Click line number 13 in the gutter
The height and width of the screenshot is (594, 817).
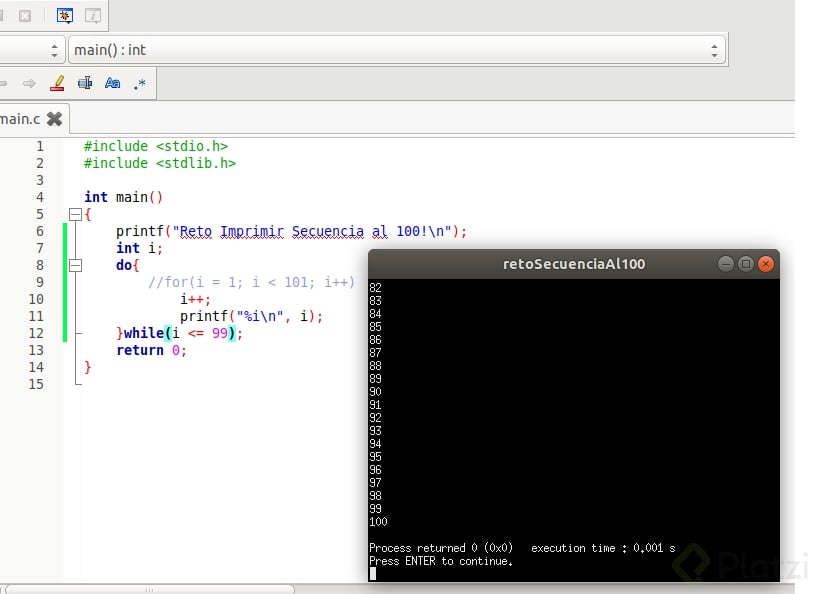[37, 350]
